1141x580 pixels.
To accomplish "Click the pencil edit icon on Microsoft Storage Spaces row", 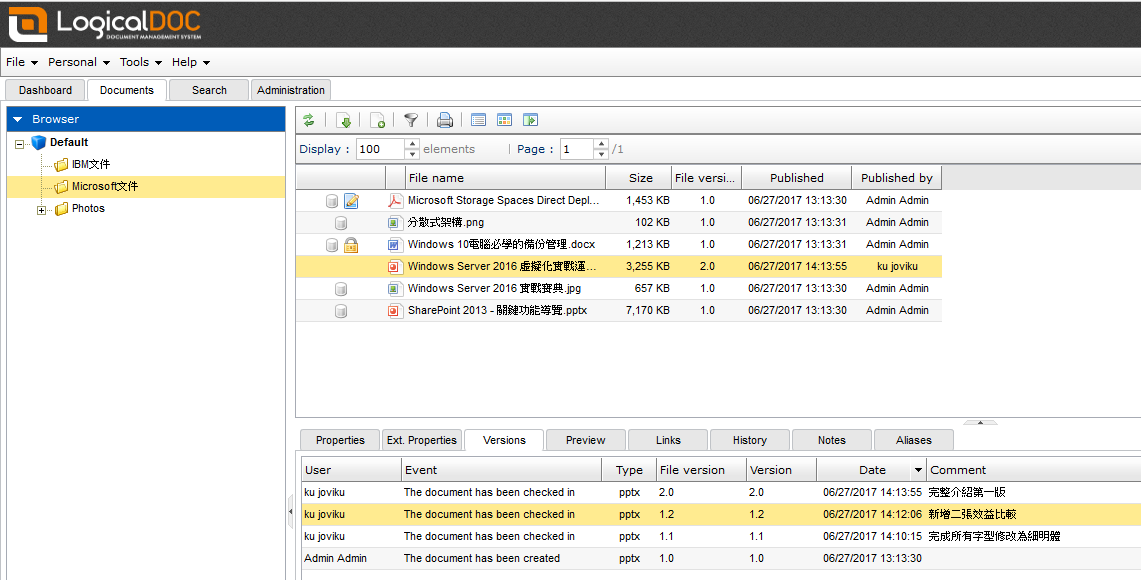I will 351,200.
